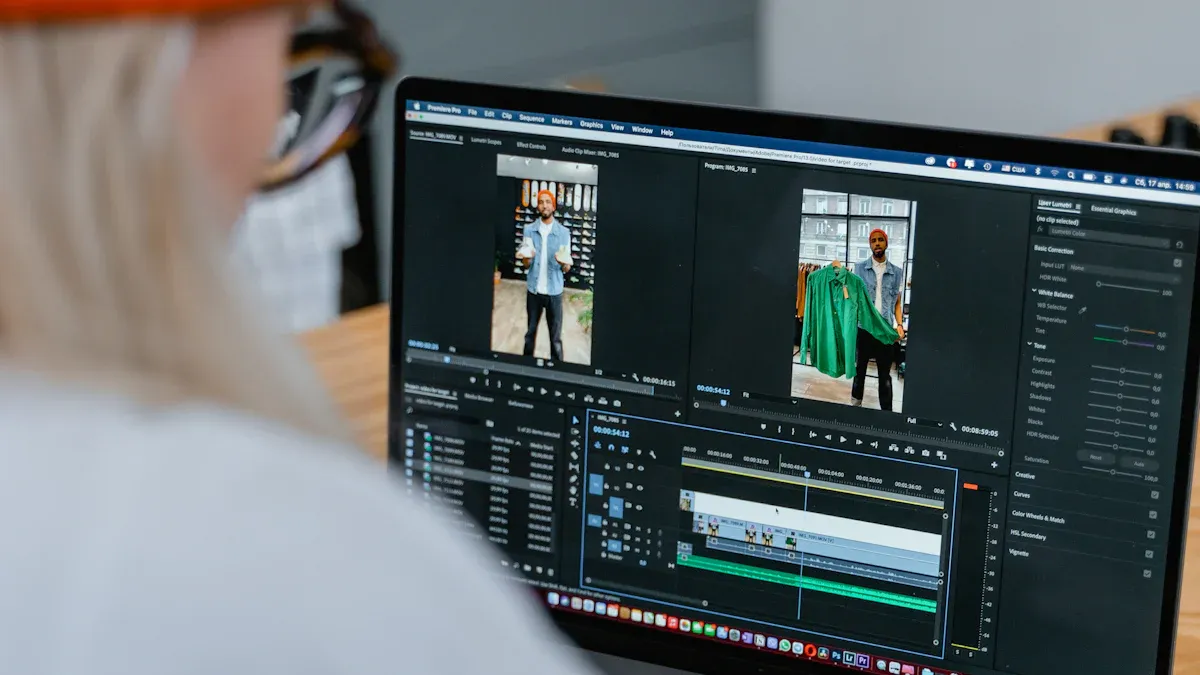Open the Media Browser tab
1200x675 pixels.
point(479,398)
